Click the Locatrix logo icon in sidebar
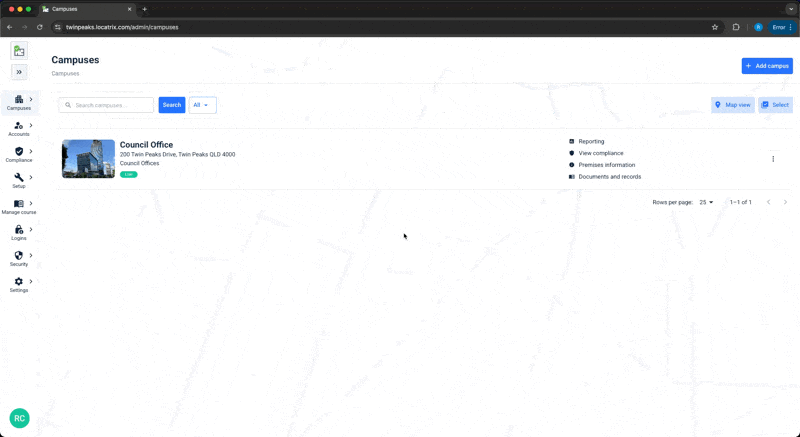800x437 pixels. pos(19,50)
